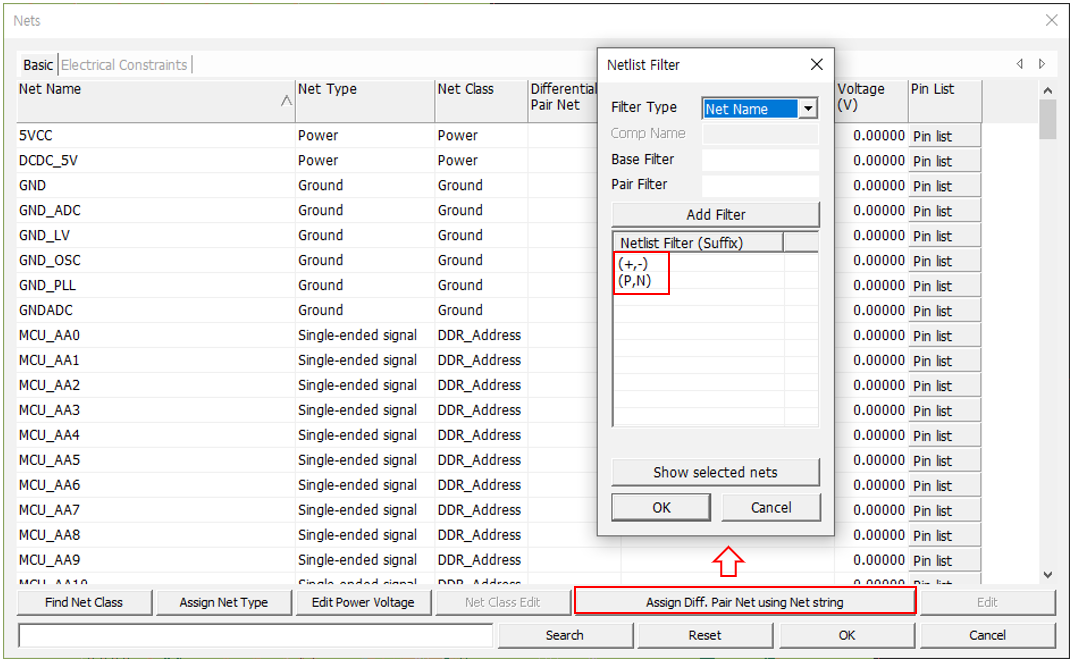Close the Netlist Filter dialog

[x=816, y=65]
